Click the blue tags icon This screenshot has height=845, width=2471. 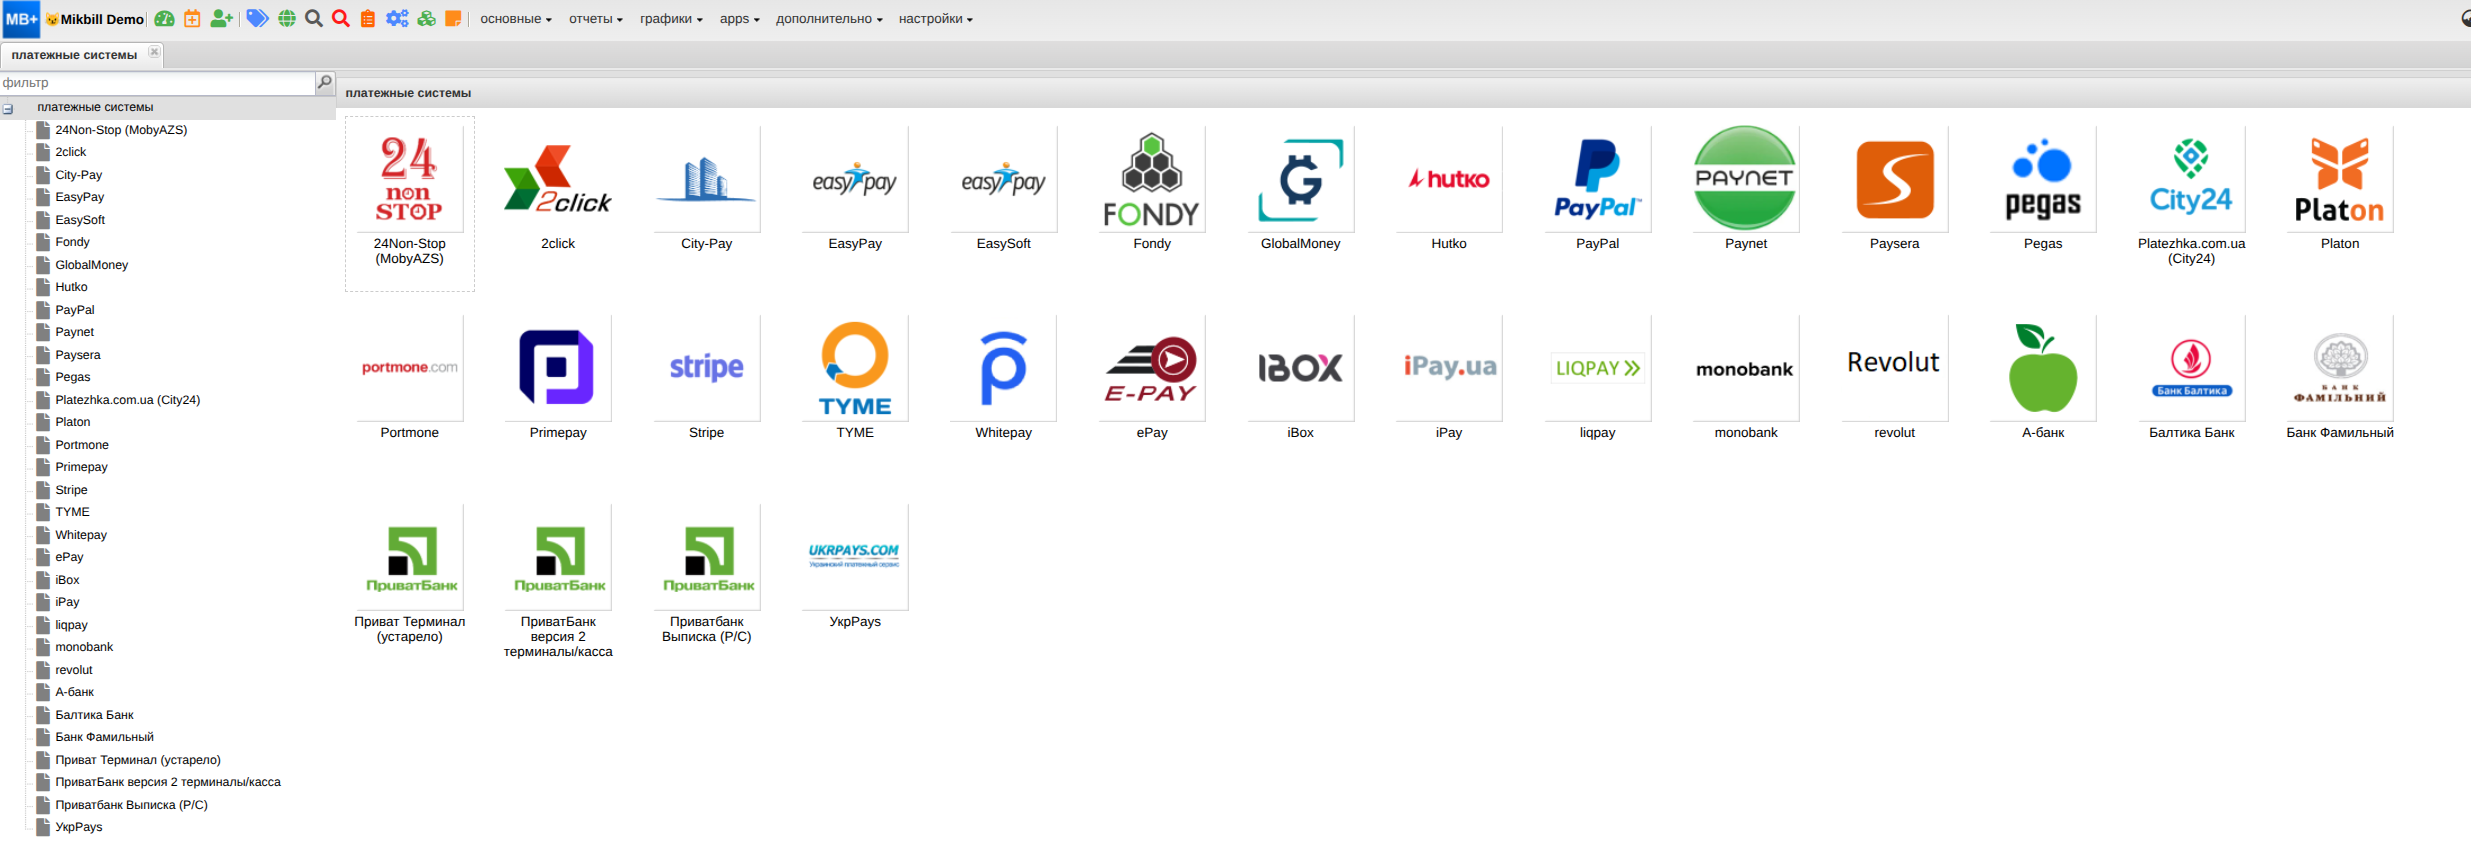257,19
